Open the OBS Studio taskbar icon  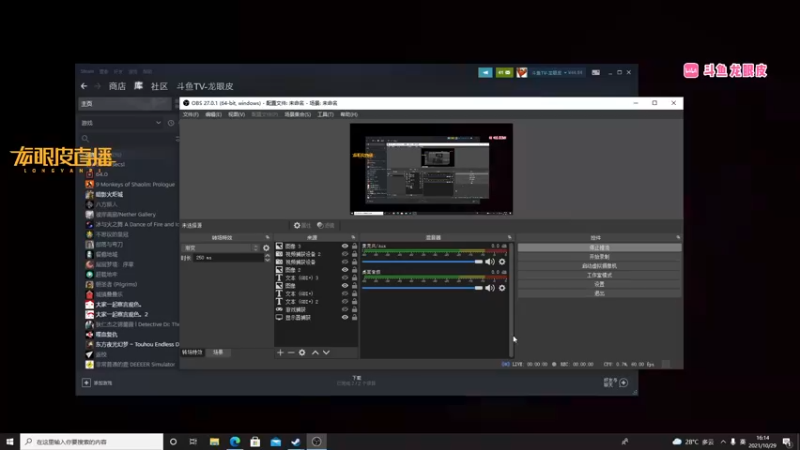pos(316,441)
